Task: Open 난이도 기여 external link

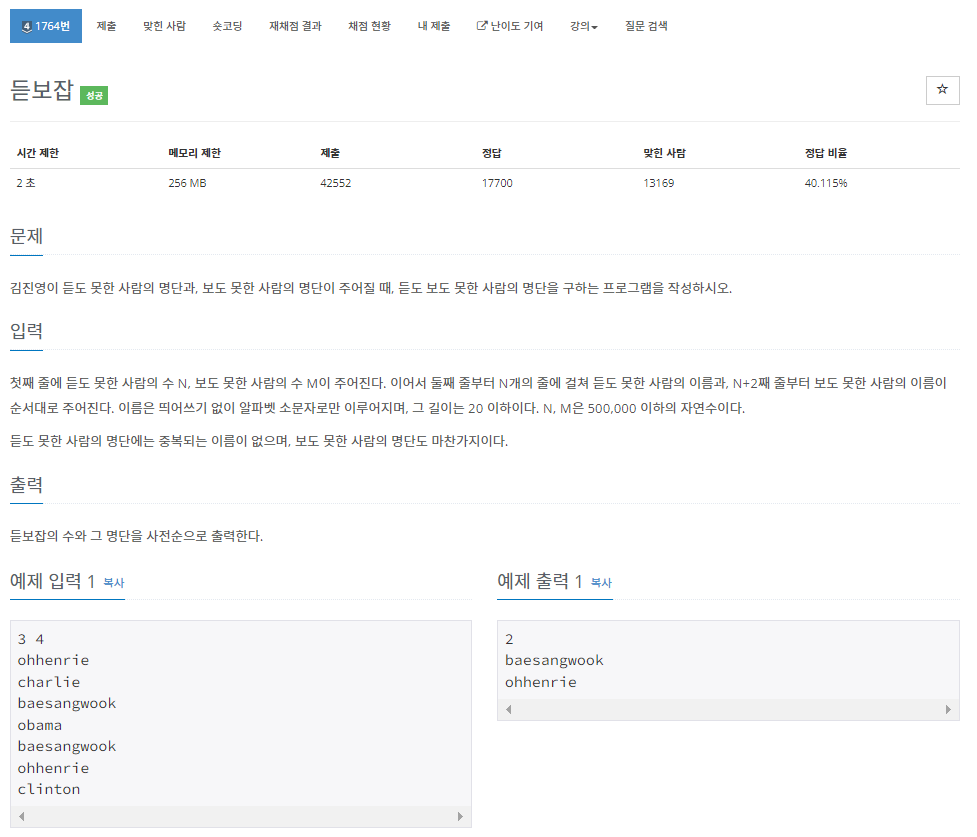Action: coord(510,26)
